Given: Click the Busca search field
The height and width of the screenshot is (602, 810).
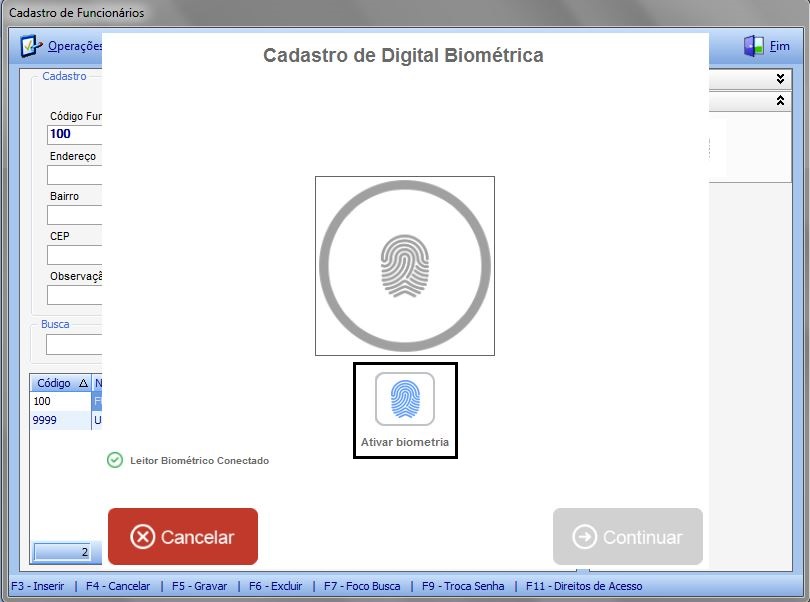Looking at the screenshot, I should (x=74, y=345).
